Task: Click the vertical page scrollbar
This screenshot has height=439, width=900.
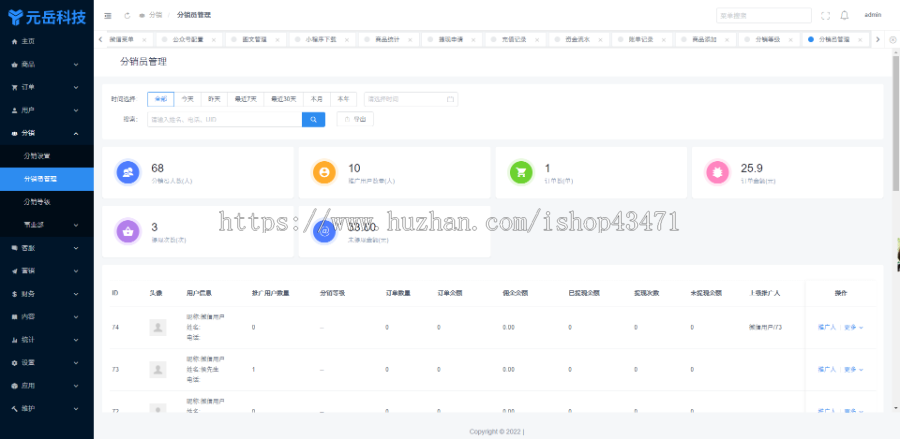Action: click(895, 123)
